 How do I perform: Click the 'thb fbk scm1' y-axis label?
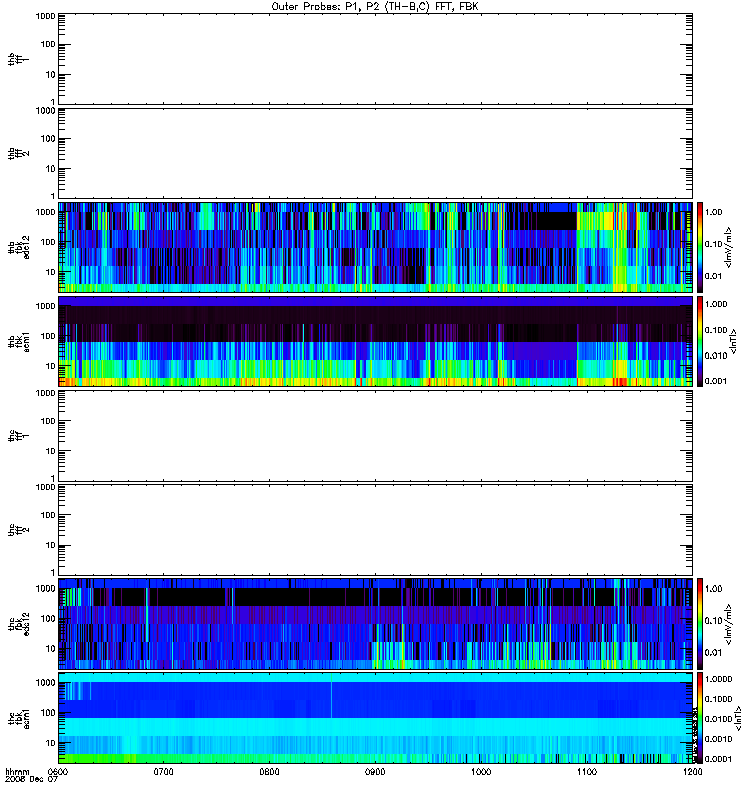pos(18,341)
